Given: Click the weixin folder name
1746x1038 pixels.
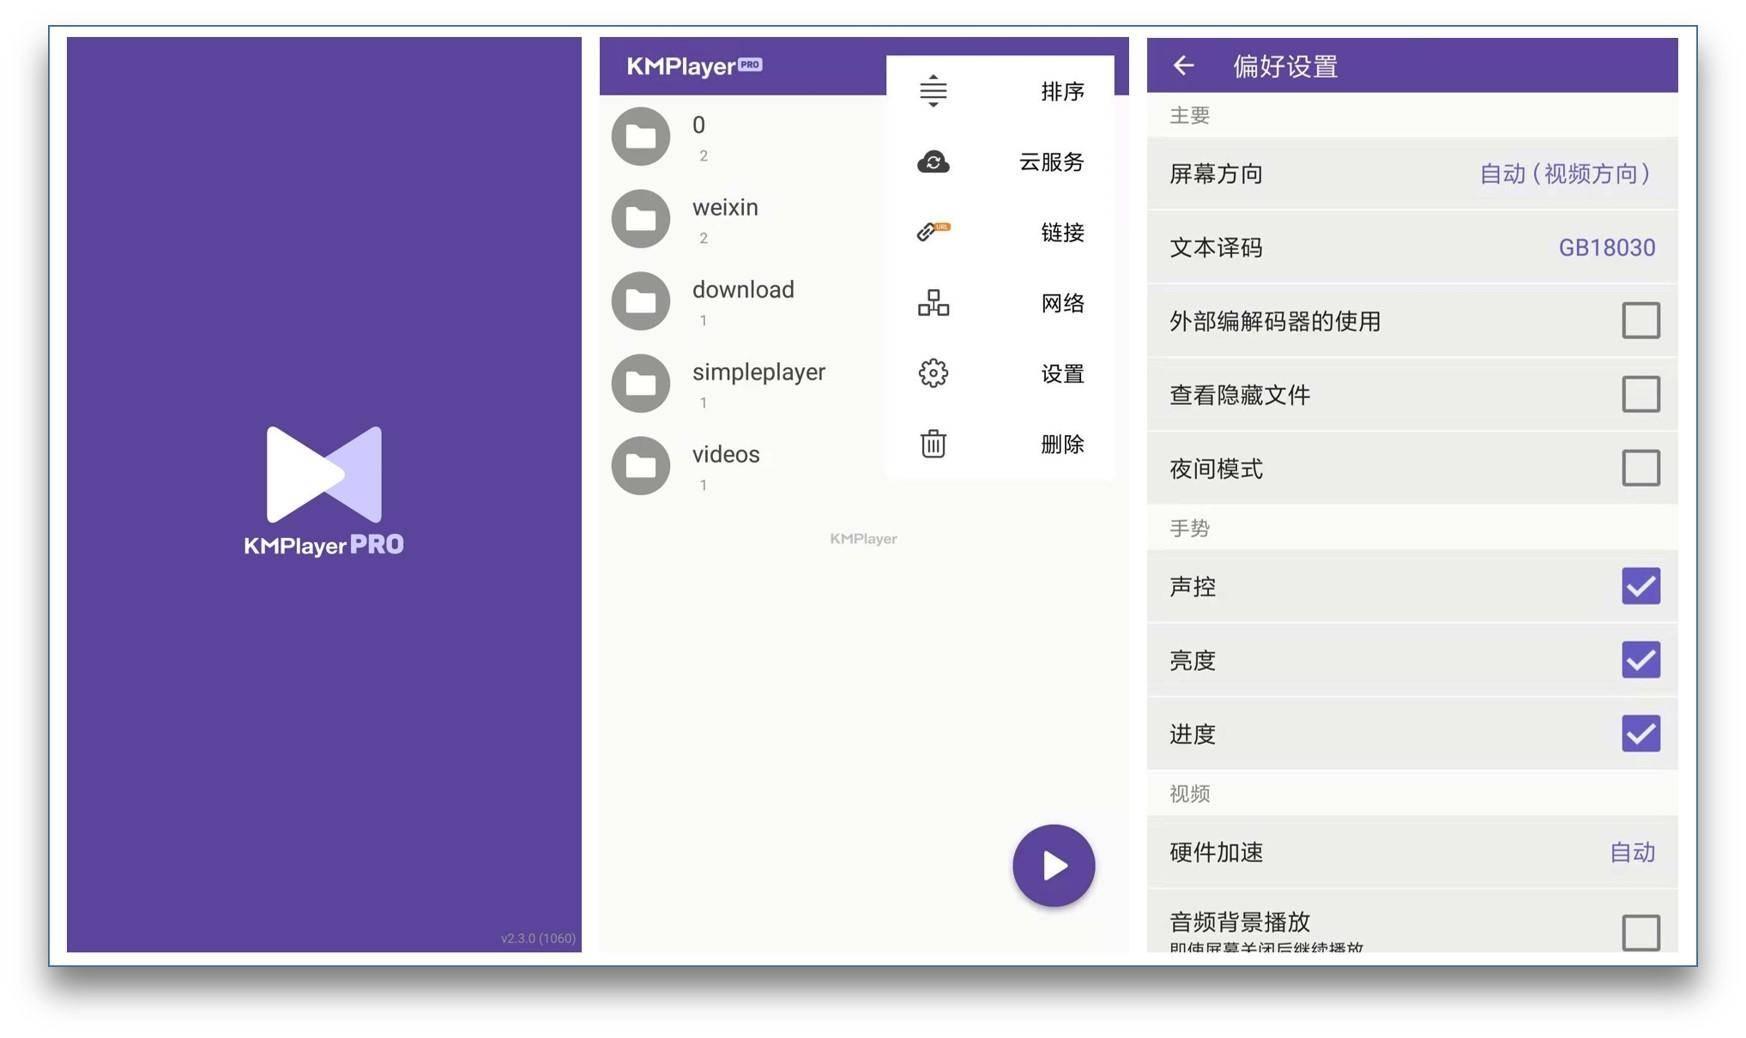Looking at the screenshot, I should coord(725,207).
